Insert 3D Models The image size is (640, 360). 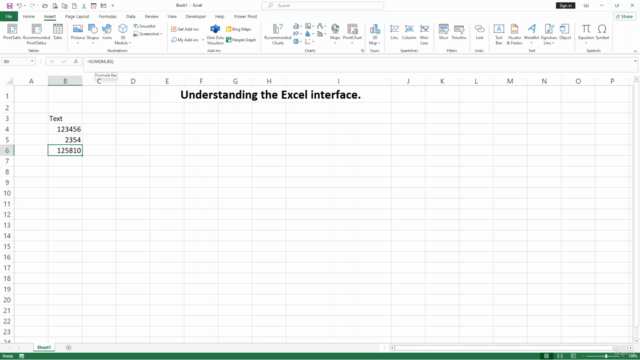(122, 34)
